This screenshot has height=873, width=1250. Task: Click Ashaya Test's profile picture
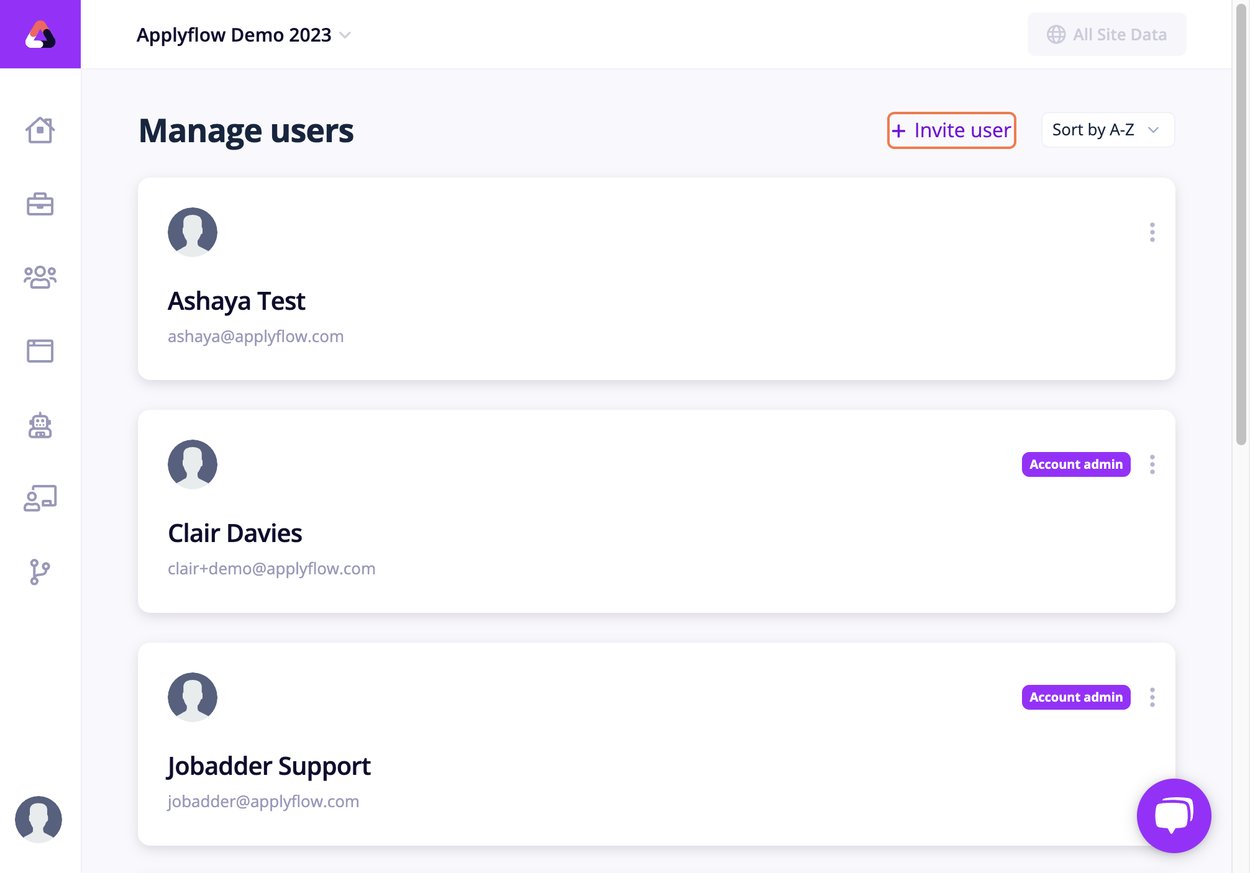[x=192, y=231]
